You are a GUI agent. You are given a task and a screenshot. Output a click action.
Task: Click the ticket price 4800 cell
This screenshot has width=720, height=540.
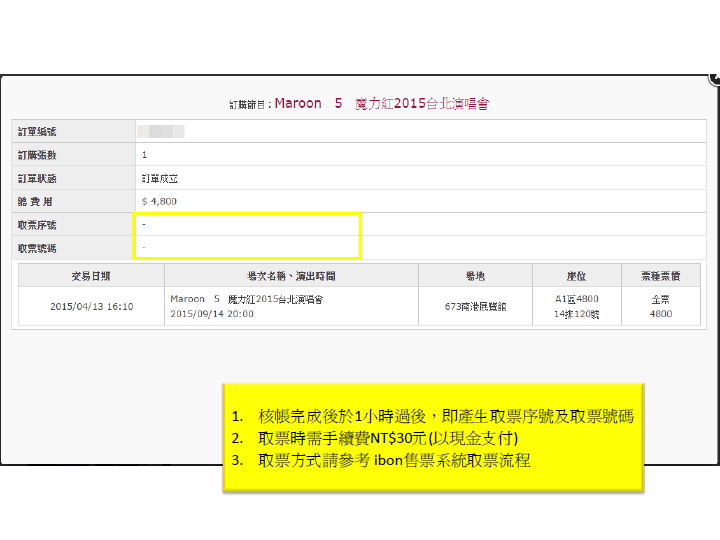[x=661, y=314]
